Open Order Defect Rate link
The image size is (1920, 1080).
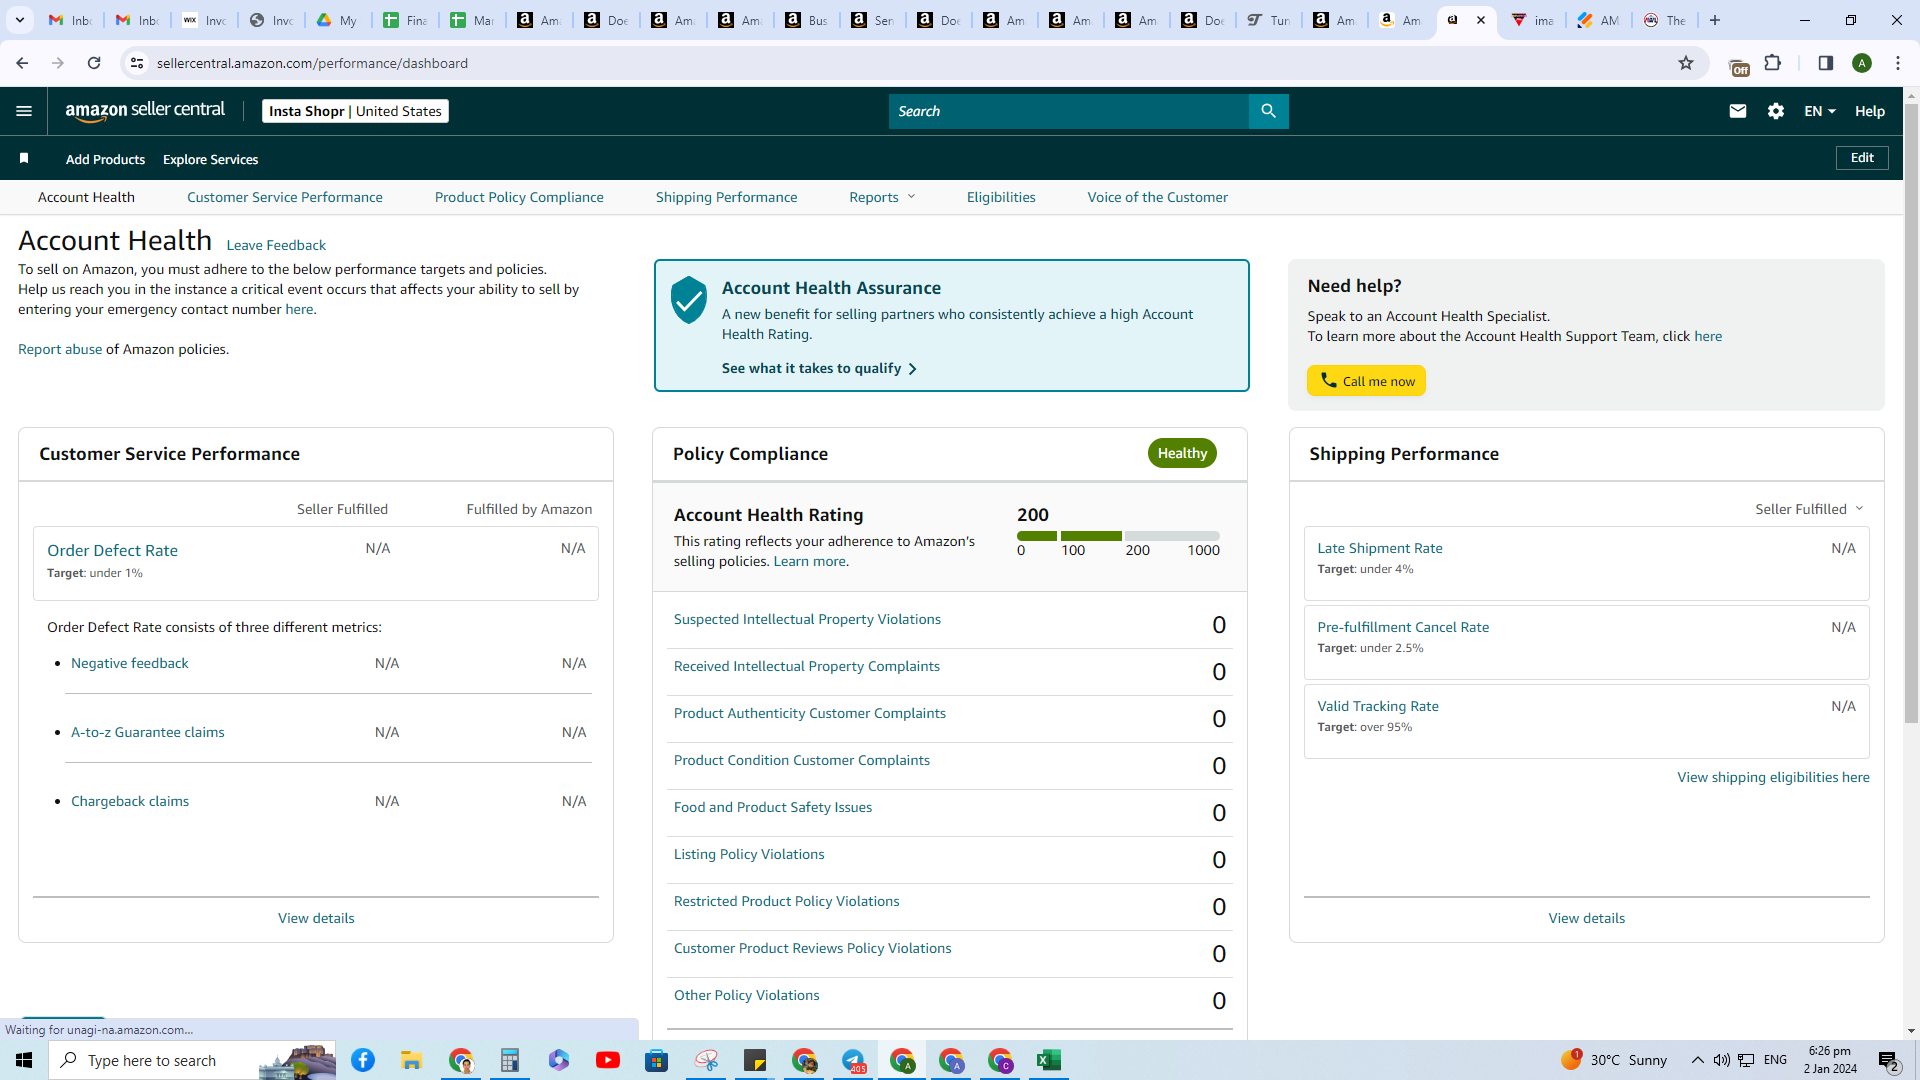click(112, 550)
